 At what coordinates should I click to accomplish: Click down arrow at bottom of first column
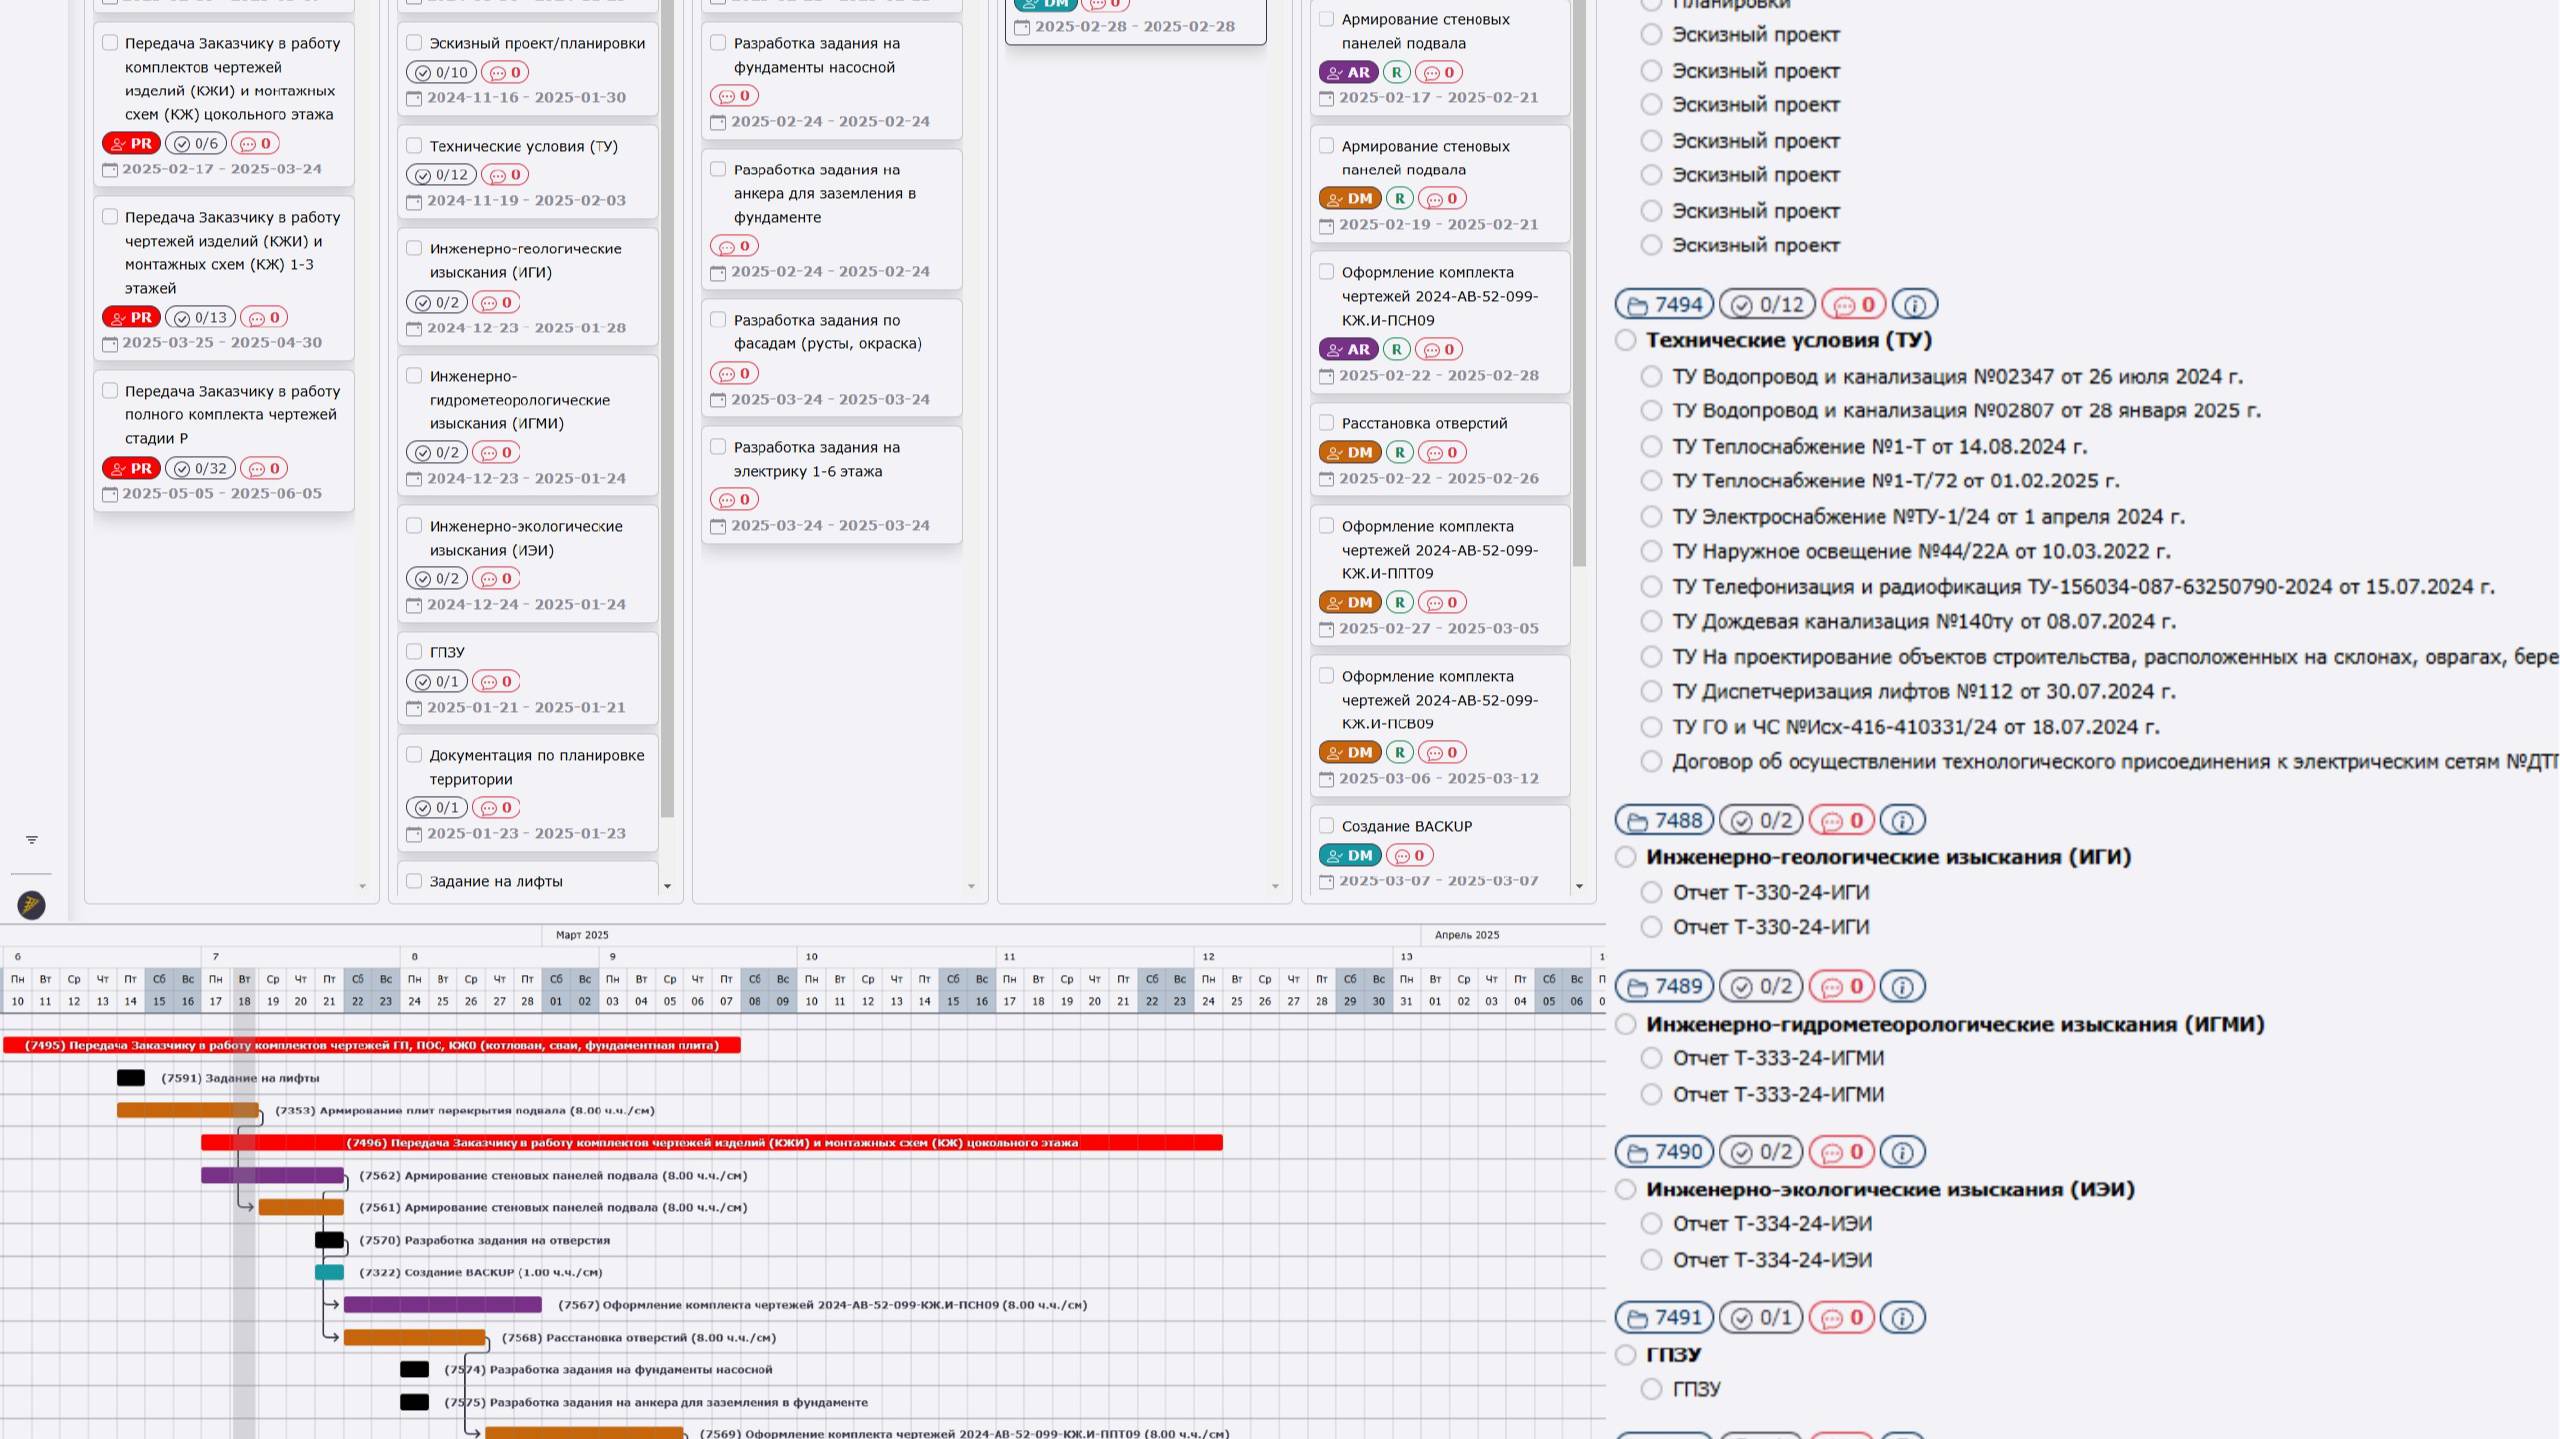point(362,886)
